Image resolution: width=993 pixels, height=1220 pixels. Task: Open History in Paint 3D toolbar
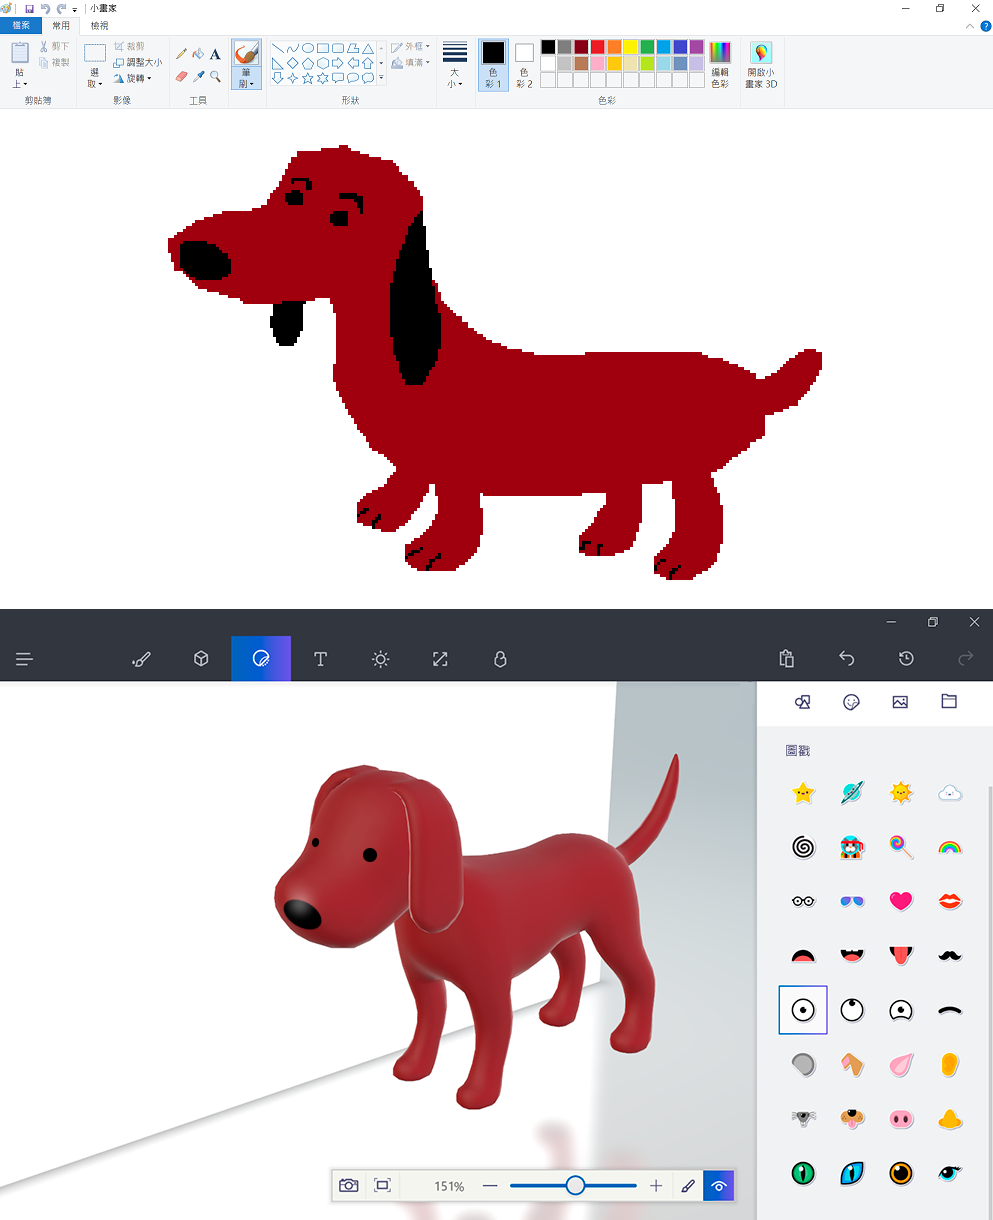click(906, 659)
